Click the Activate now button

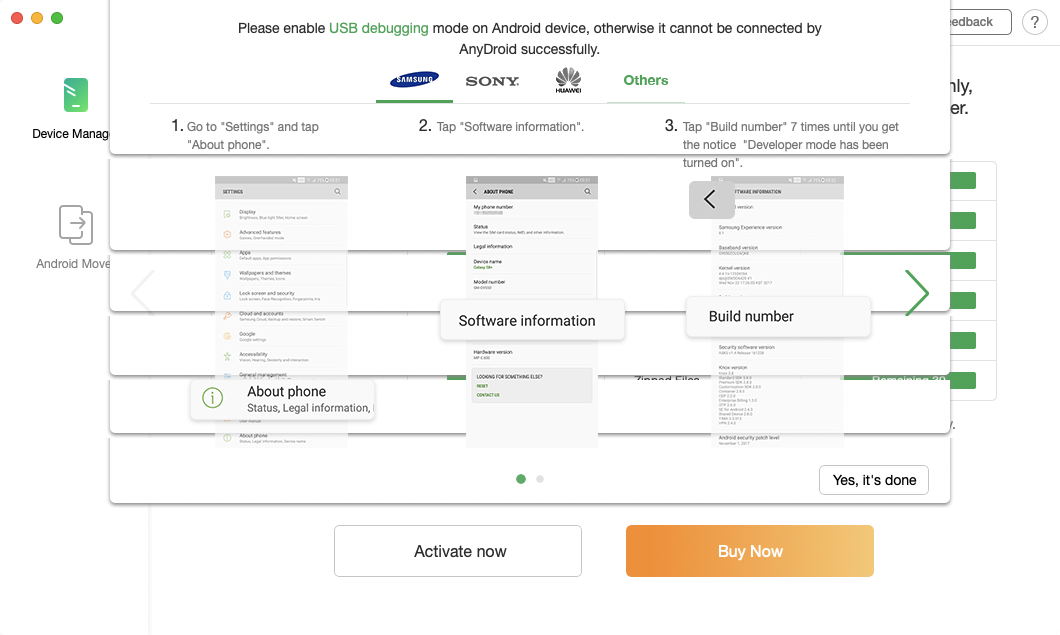(x=458, y=551)
